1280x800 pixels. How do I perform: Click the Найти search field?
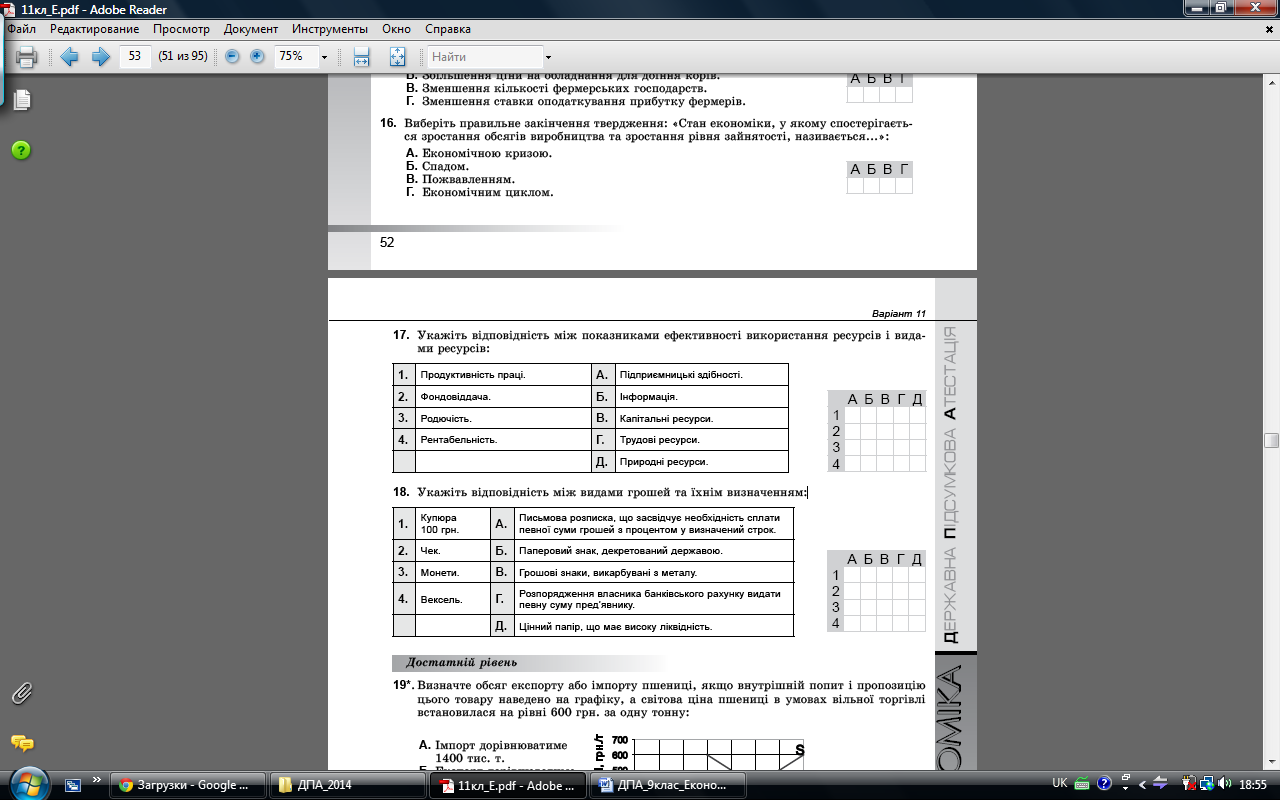[485, 57]
